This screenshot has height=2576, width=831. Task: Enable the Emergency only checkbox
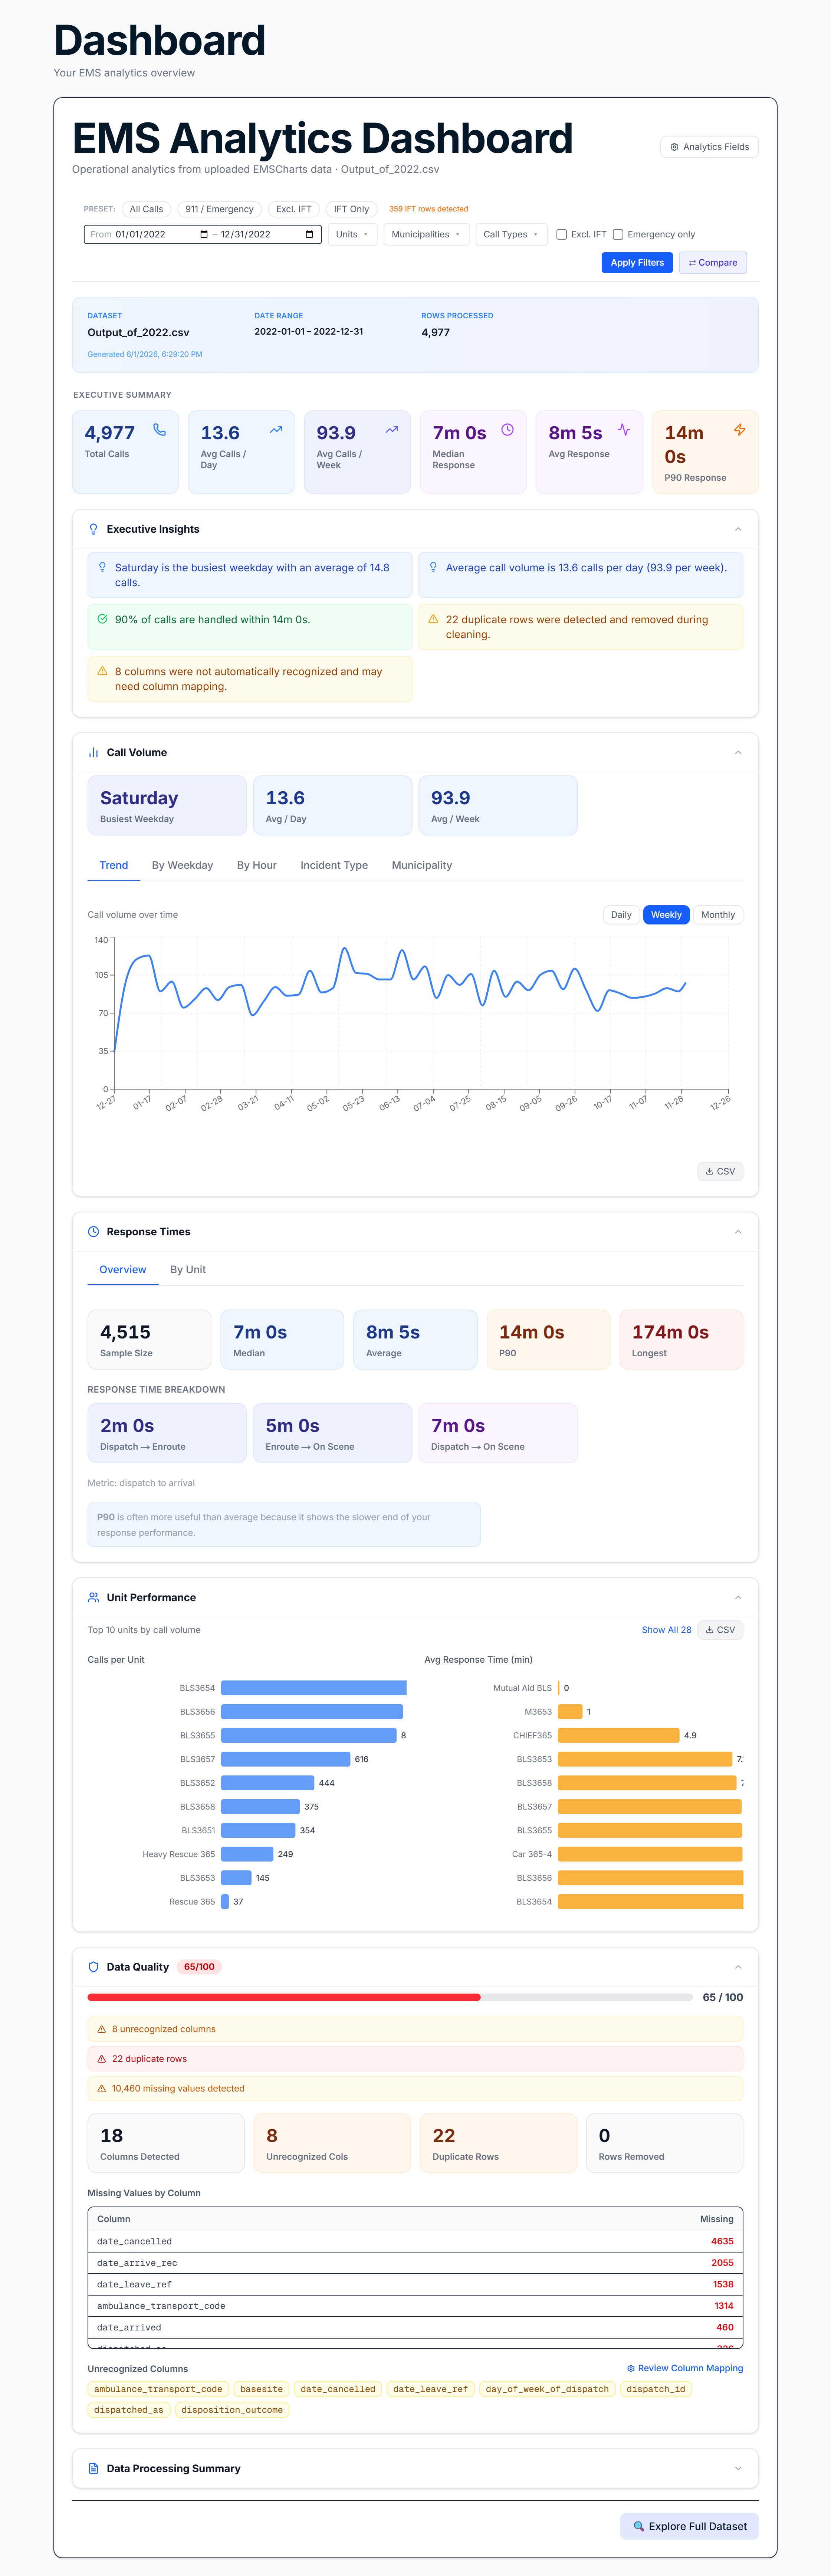(x=618, y=235)
